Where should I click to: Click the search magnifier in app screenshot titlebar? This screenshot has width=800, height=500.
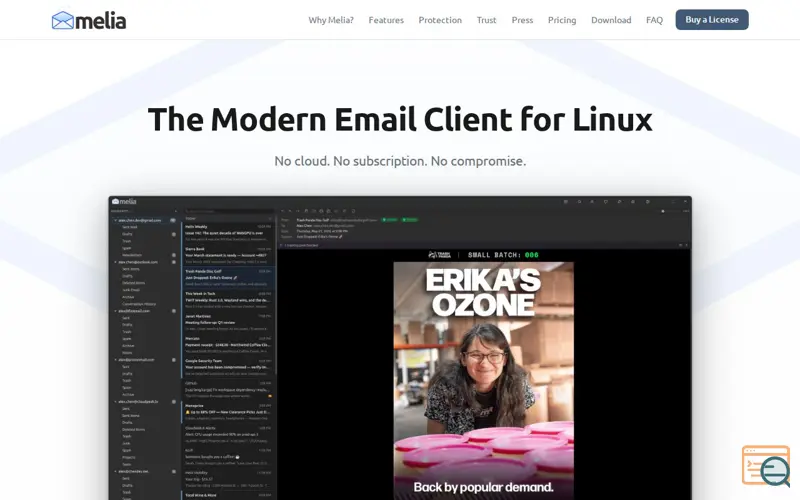coord(579,202)
